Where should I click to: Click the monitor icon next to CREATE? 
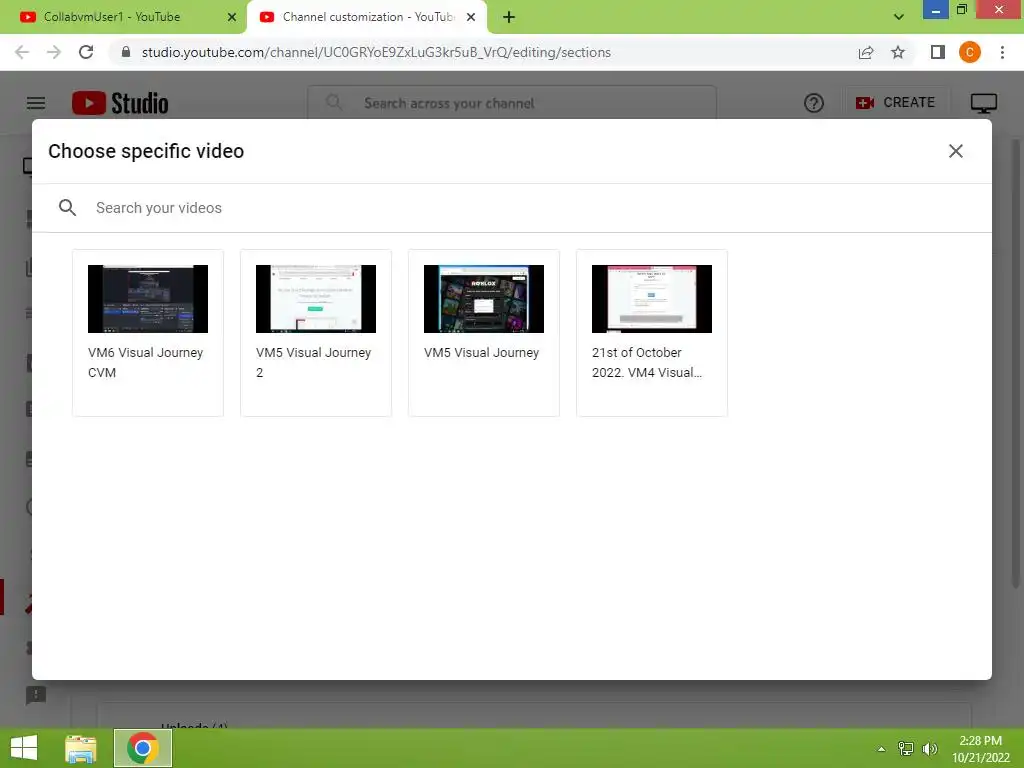[x=984, y=103]
